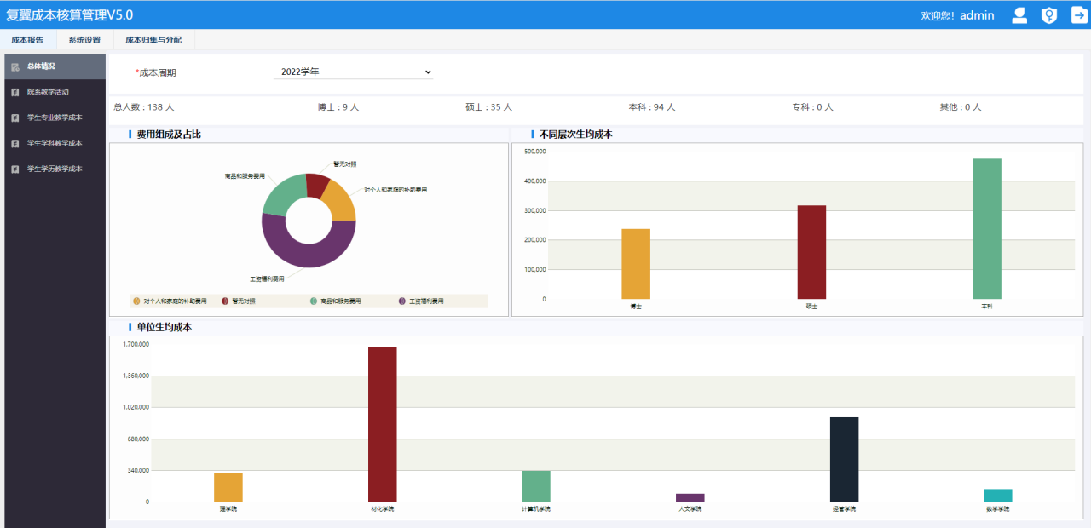Screen dimensions: 1092x529
Task: Click the icon beside 学生专业教学成本 in sidebar
Action: [15, 118]
